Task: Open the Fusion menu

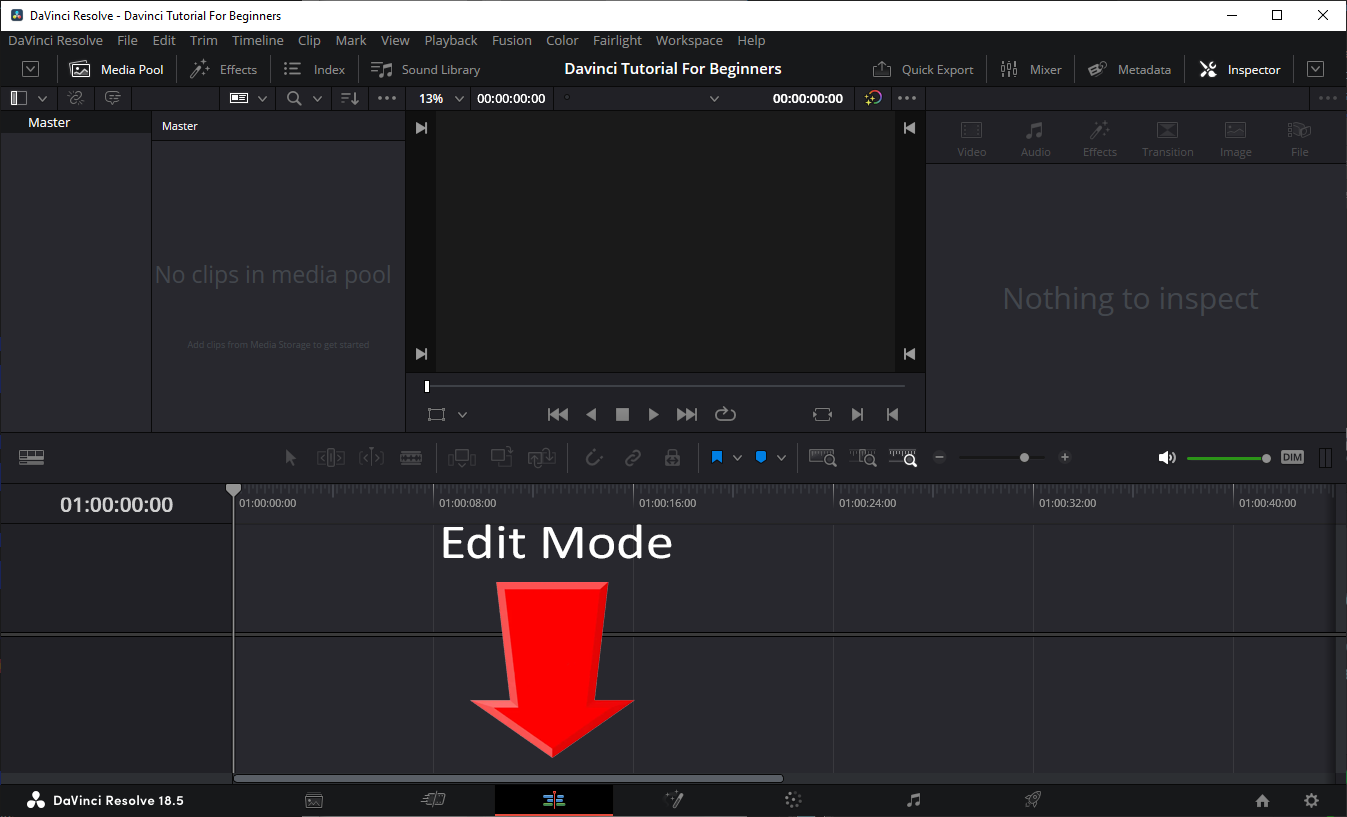Action: [x=512, y=40]
